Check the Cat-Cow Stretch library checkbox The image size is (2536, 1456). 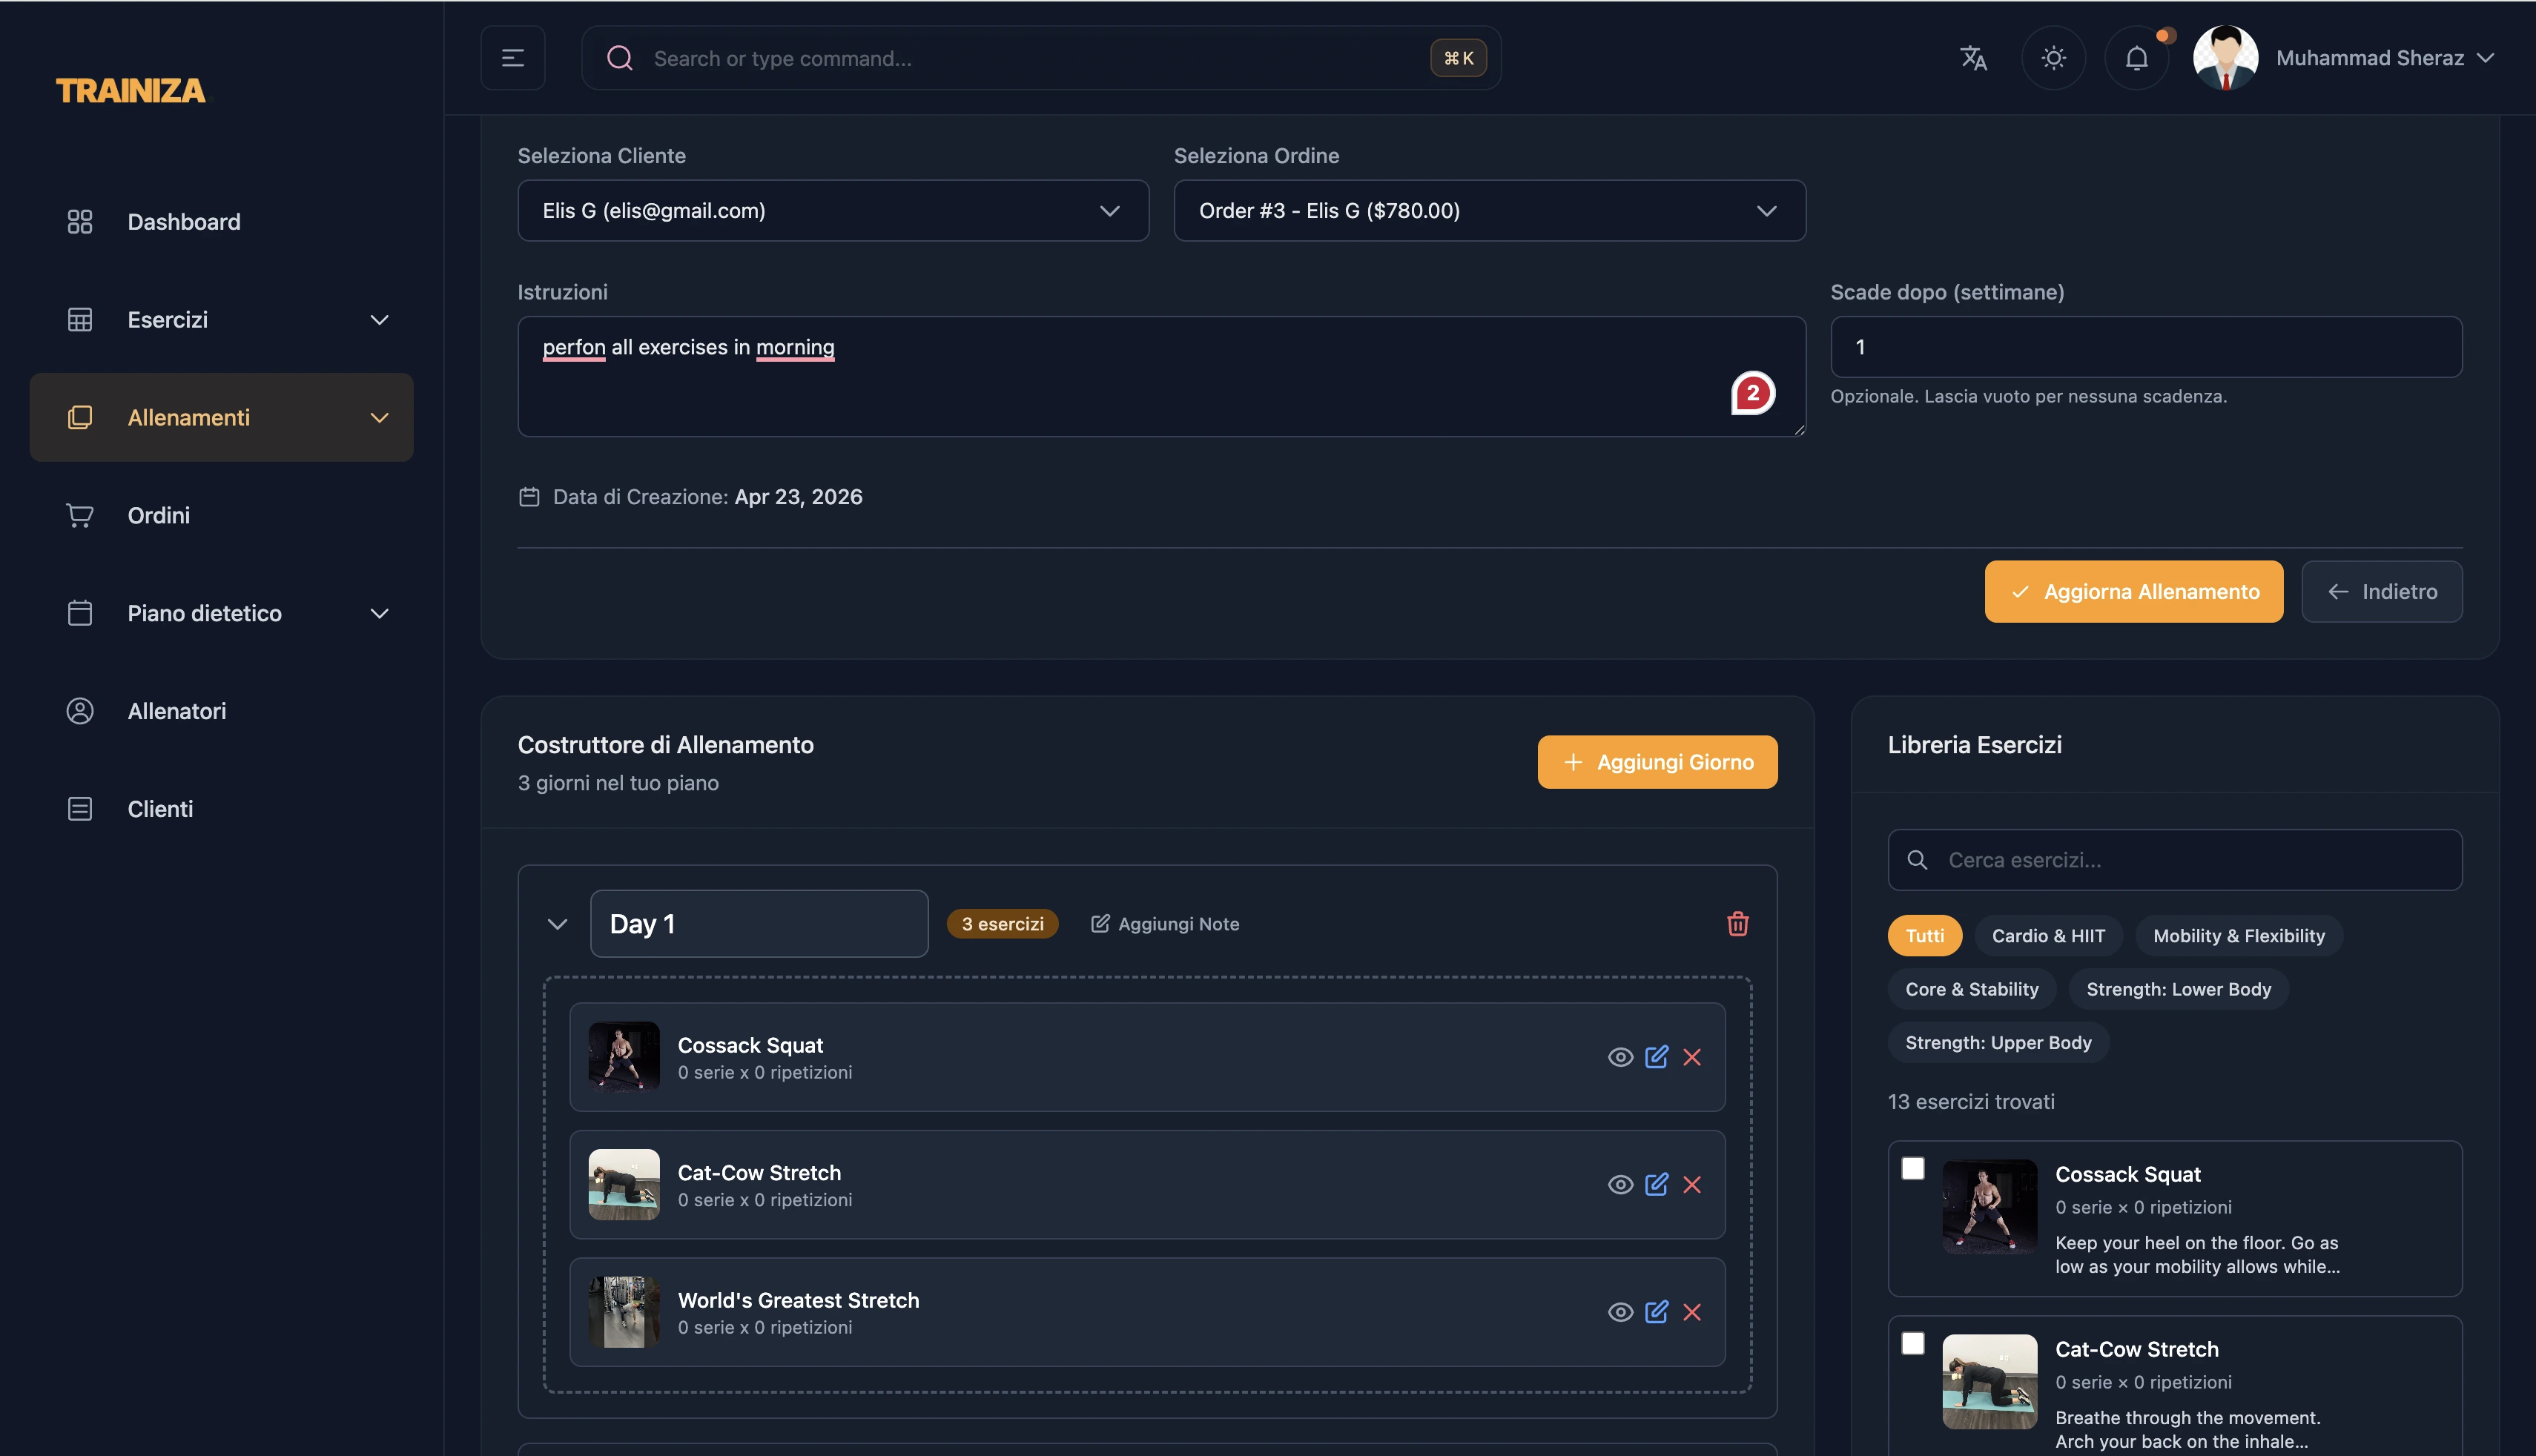click(x=1912, y=1344)
